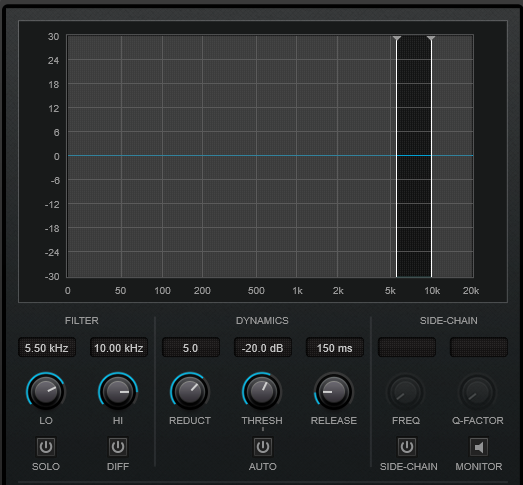Click the left band triangle handle
The width and height of the screenshot is (523, 485).
pos(397,39)
